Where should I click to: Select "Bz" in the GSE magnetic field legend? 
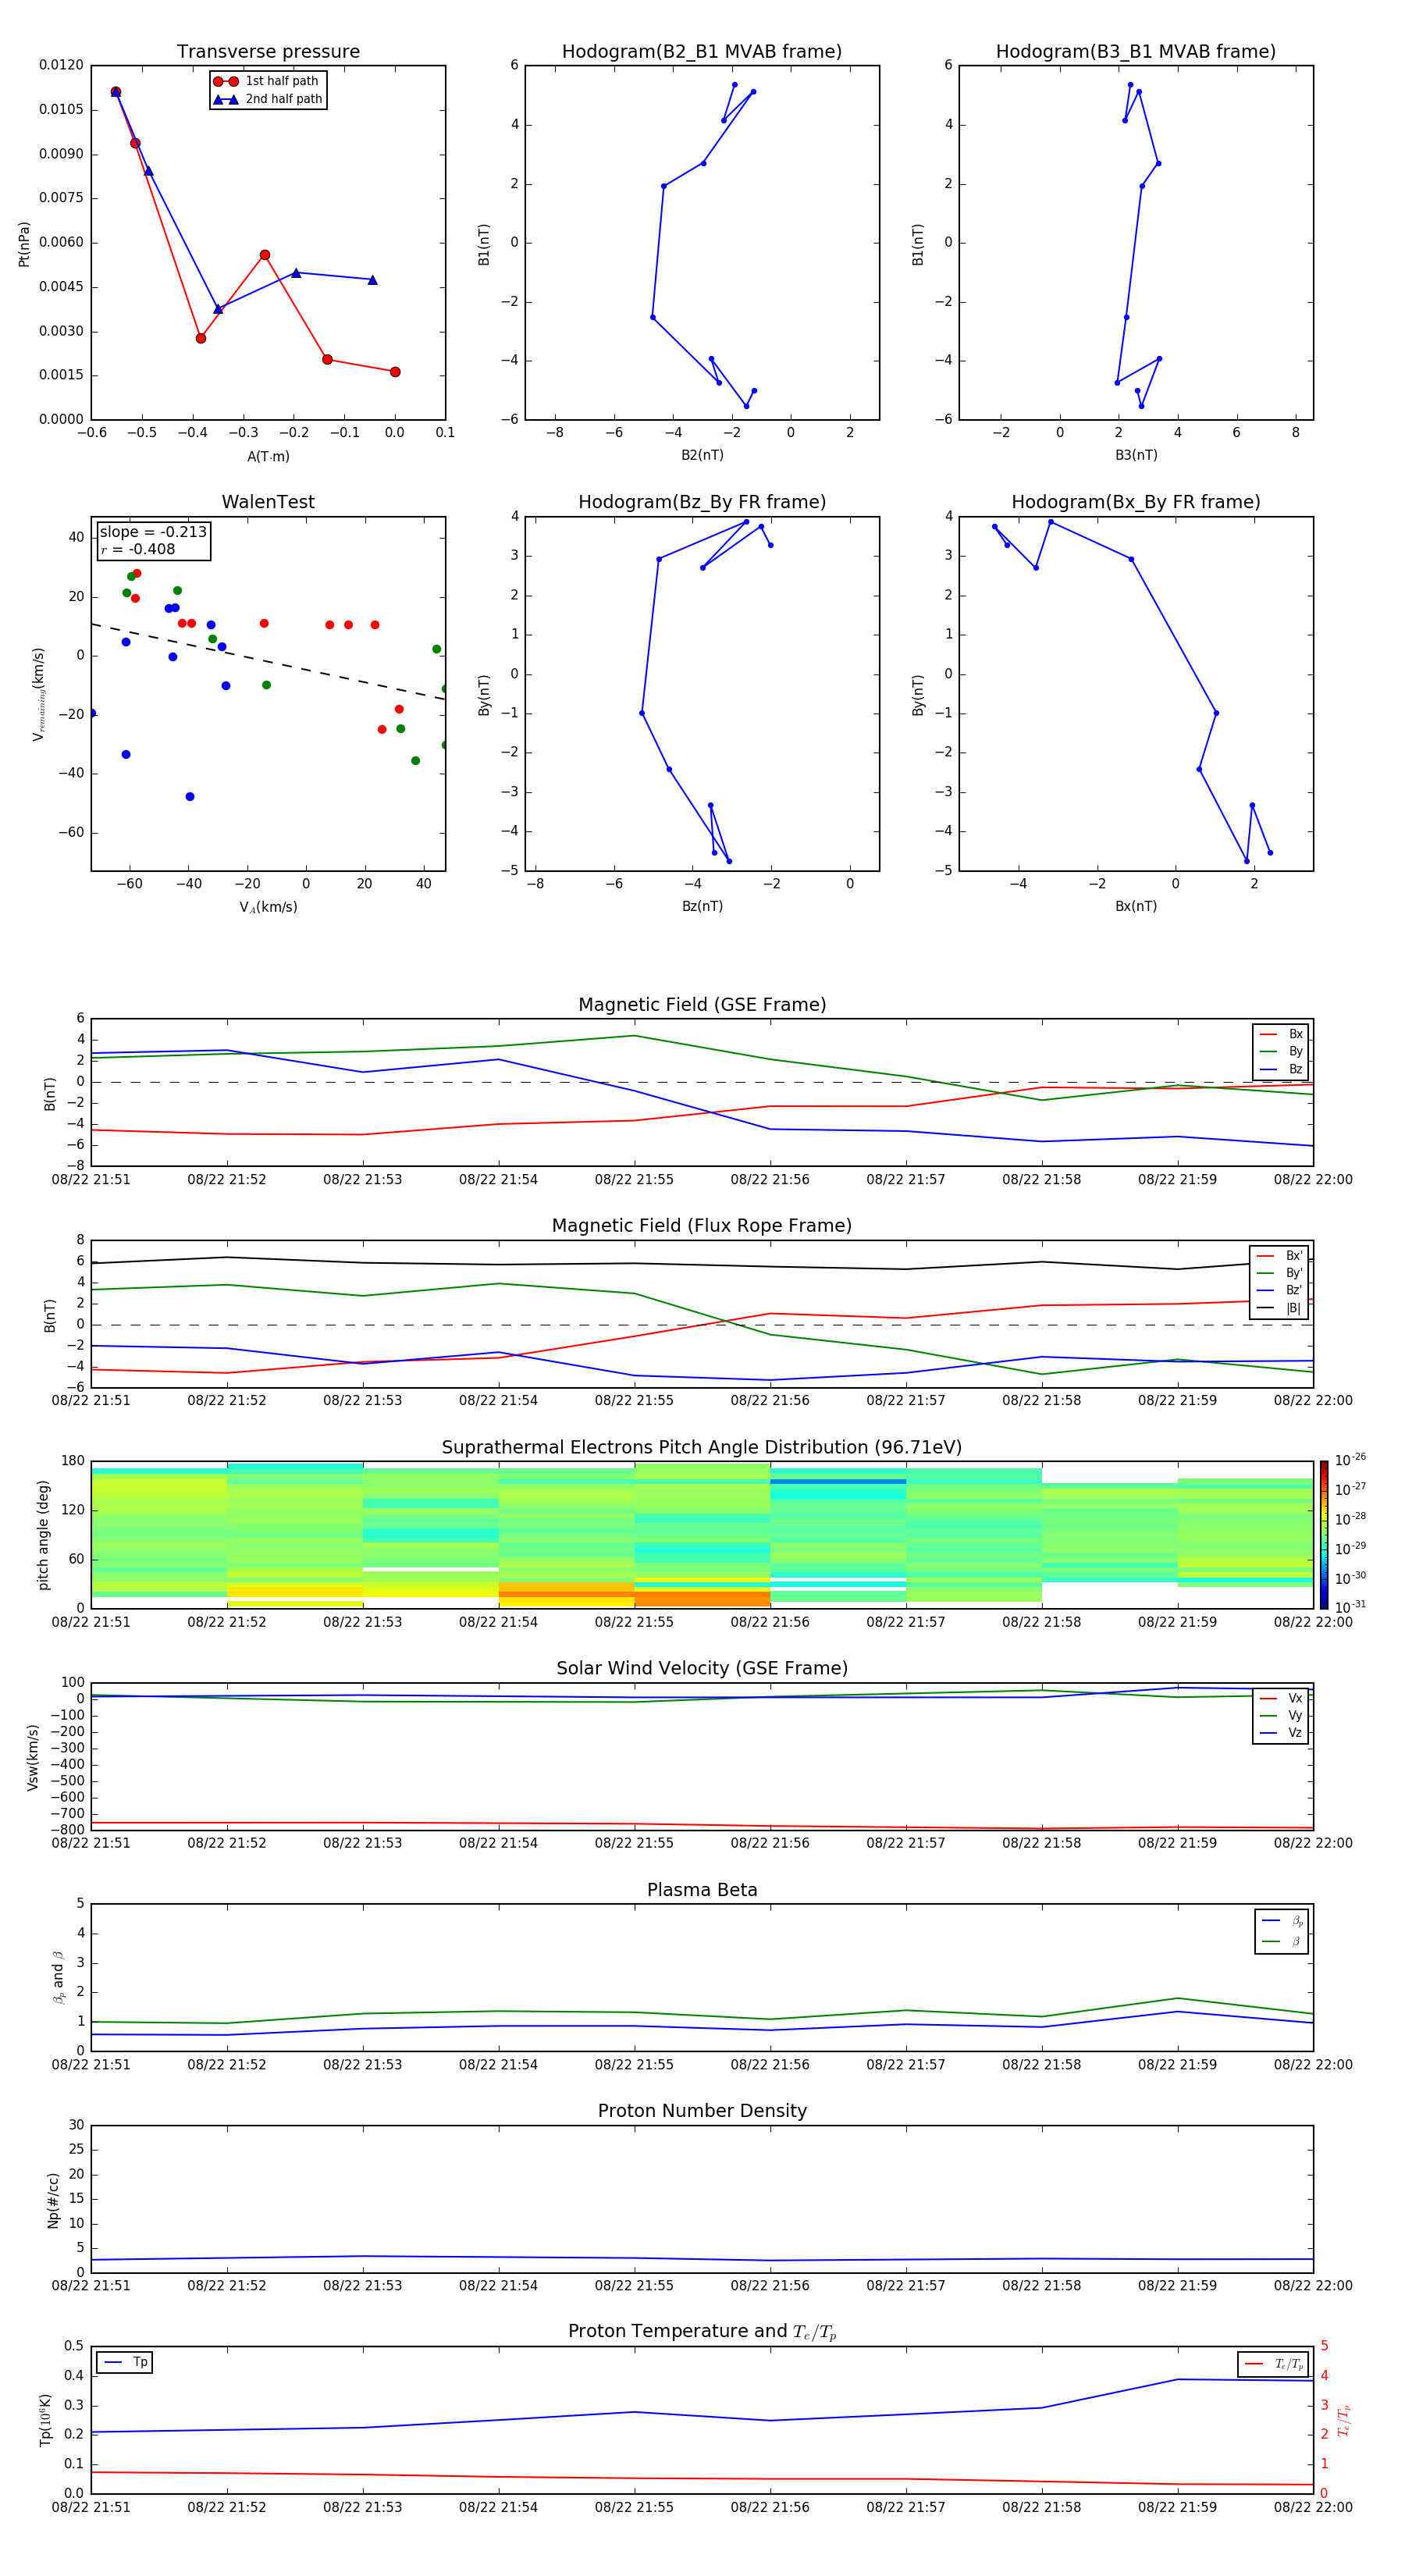click(x=1281, y=1069)
